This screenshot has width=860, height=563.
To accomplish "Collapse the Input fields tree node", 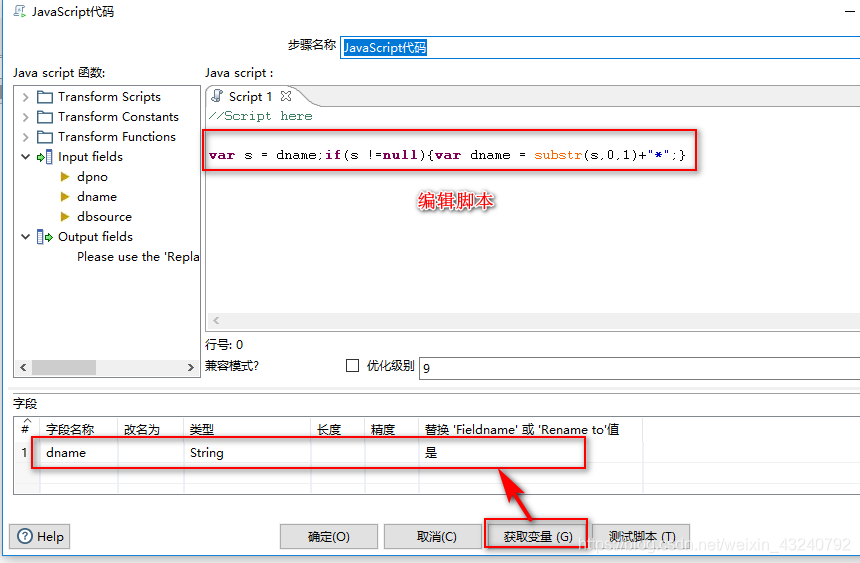I will click(x=25, y=157).
